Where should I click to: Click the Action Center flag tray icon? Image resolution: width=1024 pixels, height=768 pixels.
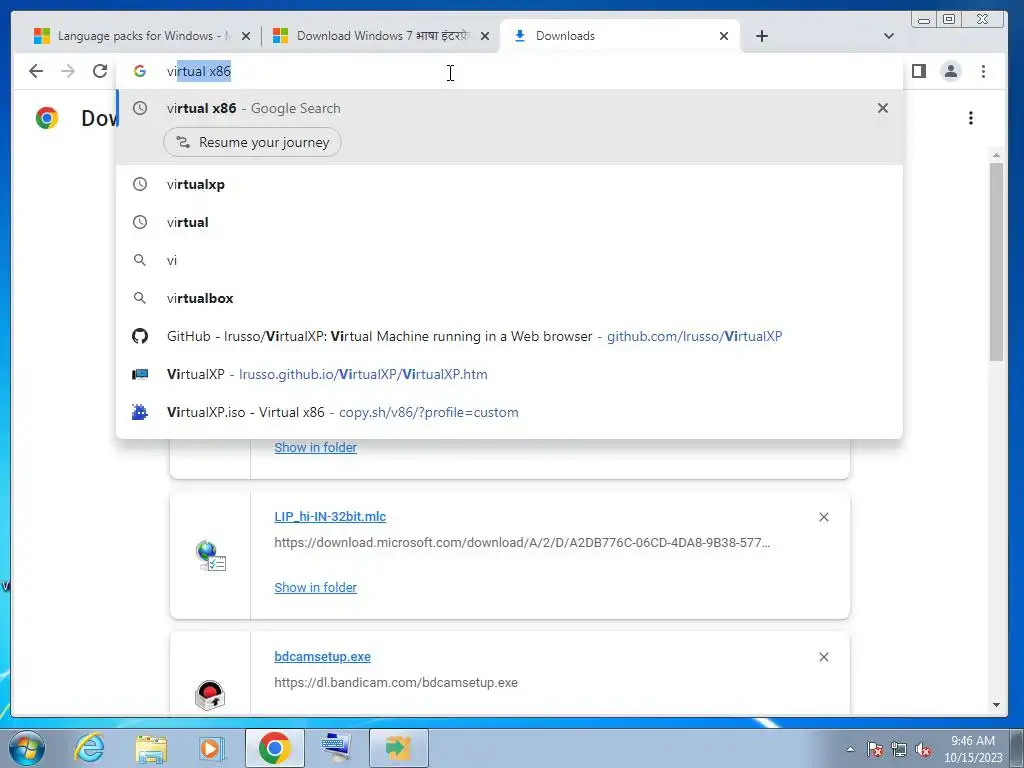pyautogui.click(x=875, y=749)
